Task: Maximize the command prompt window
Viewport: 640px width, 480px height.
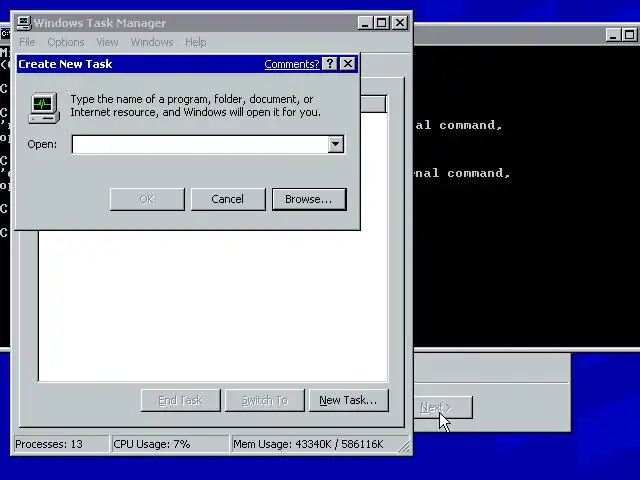Action: [x=629, y=35]
